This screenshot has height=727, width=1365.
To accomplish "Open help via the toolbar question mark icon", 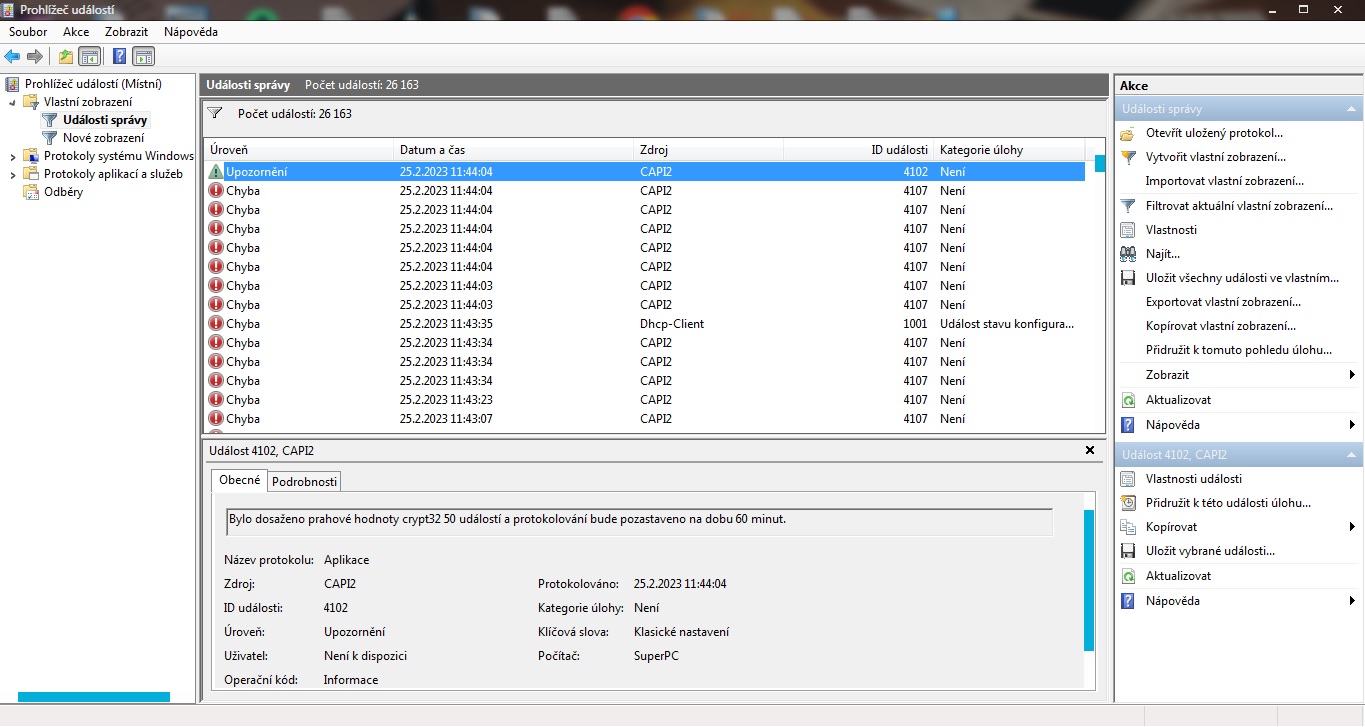I will [x=120, y=56].
